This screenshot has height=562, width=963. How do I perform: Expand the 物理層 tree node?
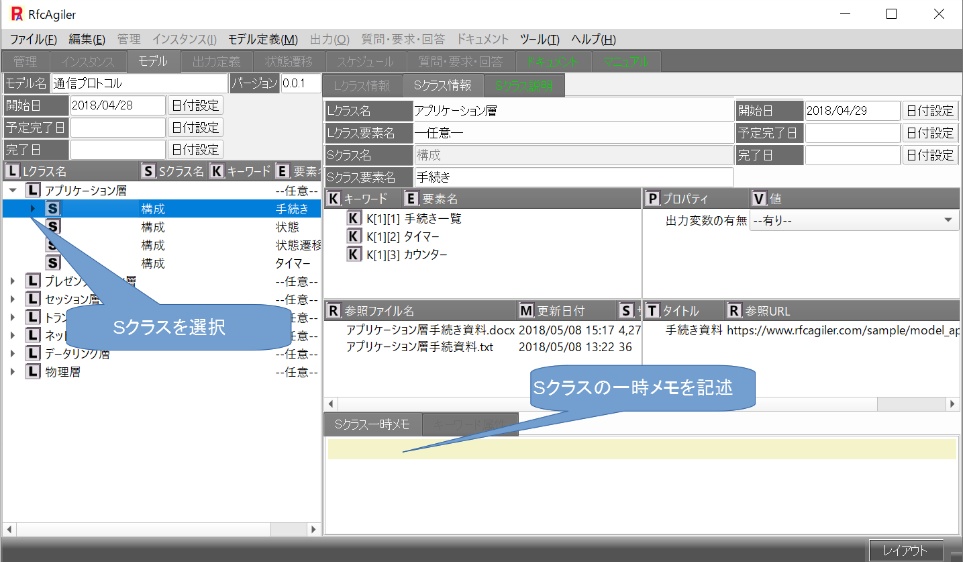(12, 372)
